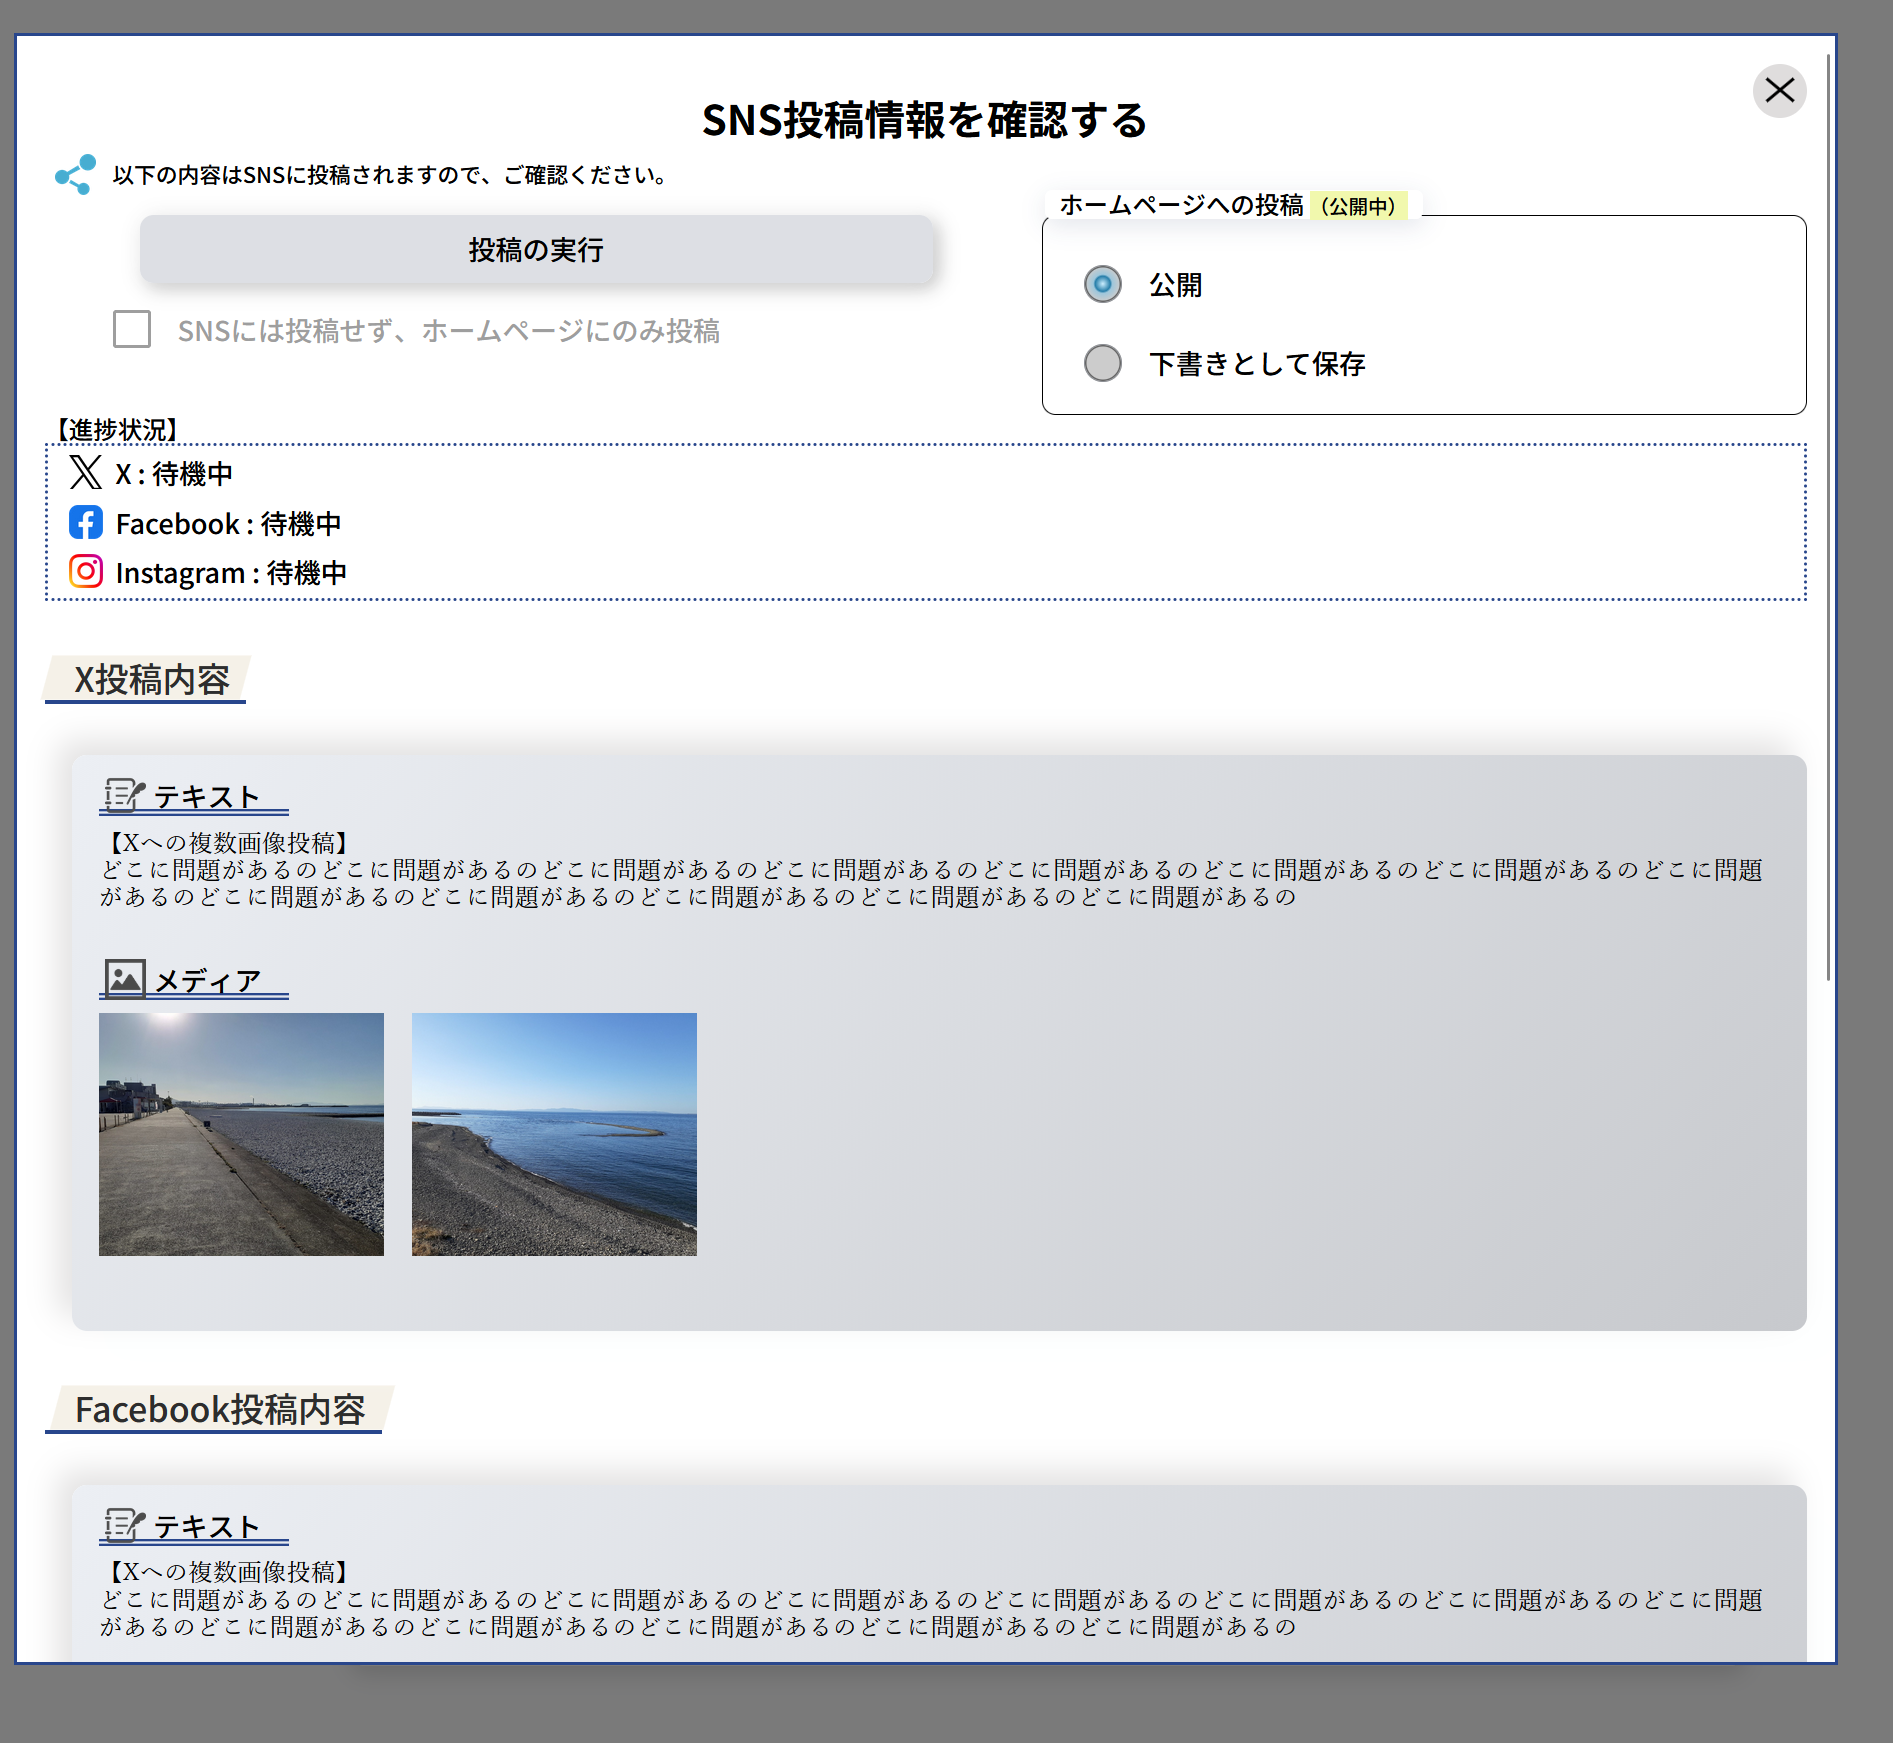Image resolution: width=1893 pixels, height=1743 pixels.
Task: Open the テキスト section in X投稿内容
Action: (x=205, y=797)
